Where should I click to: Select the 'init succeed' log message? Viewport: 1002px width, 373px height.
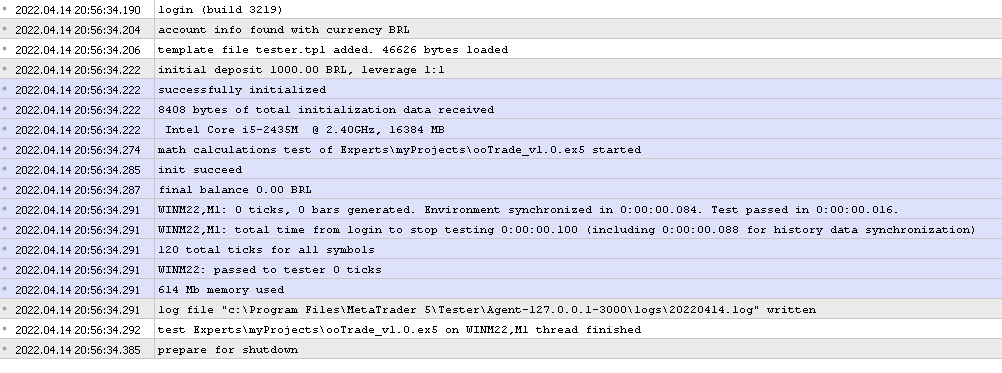(x=200, y=170)
